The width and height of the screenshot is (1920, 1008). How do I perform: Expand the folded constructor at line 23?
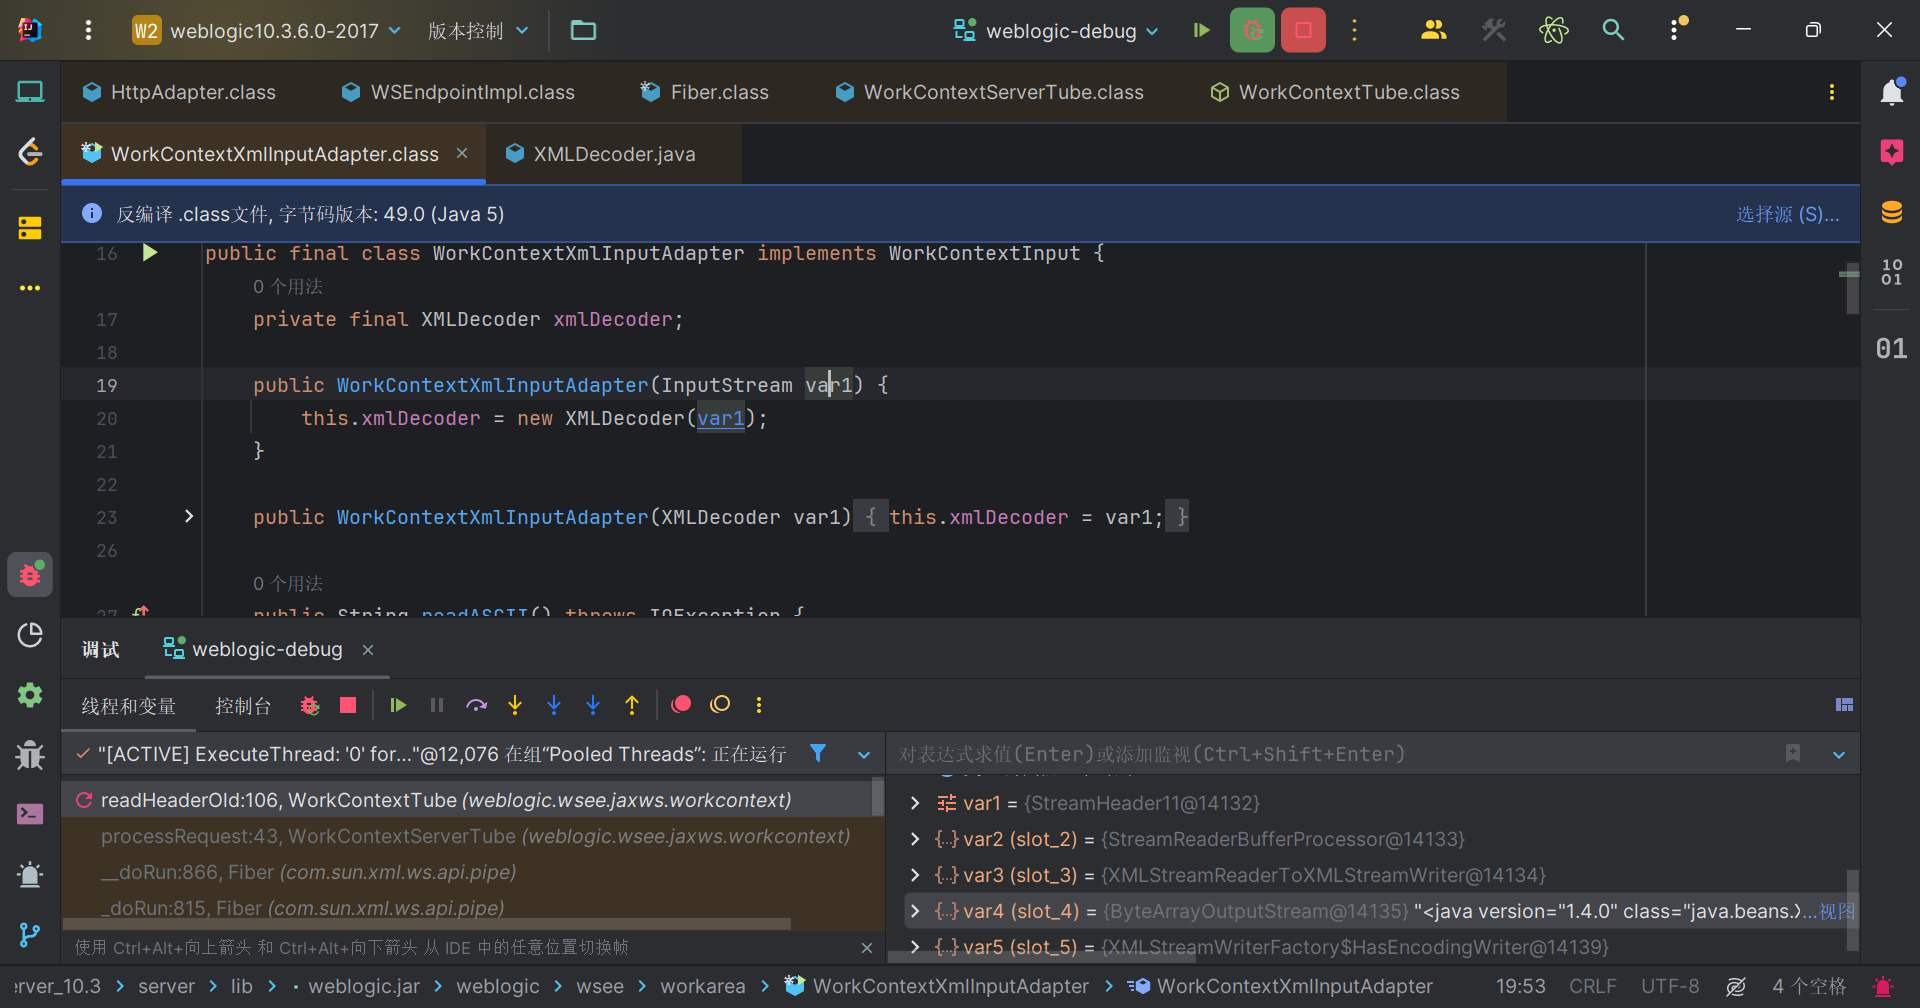(x=188, y=517)
